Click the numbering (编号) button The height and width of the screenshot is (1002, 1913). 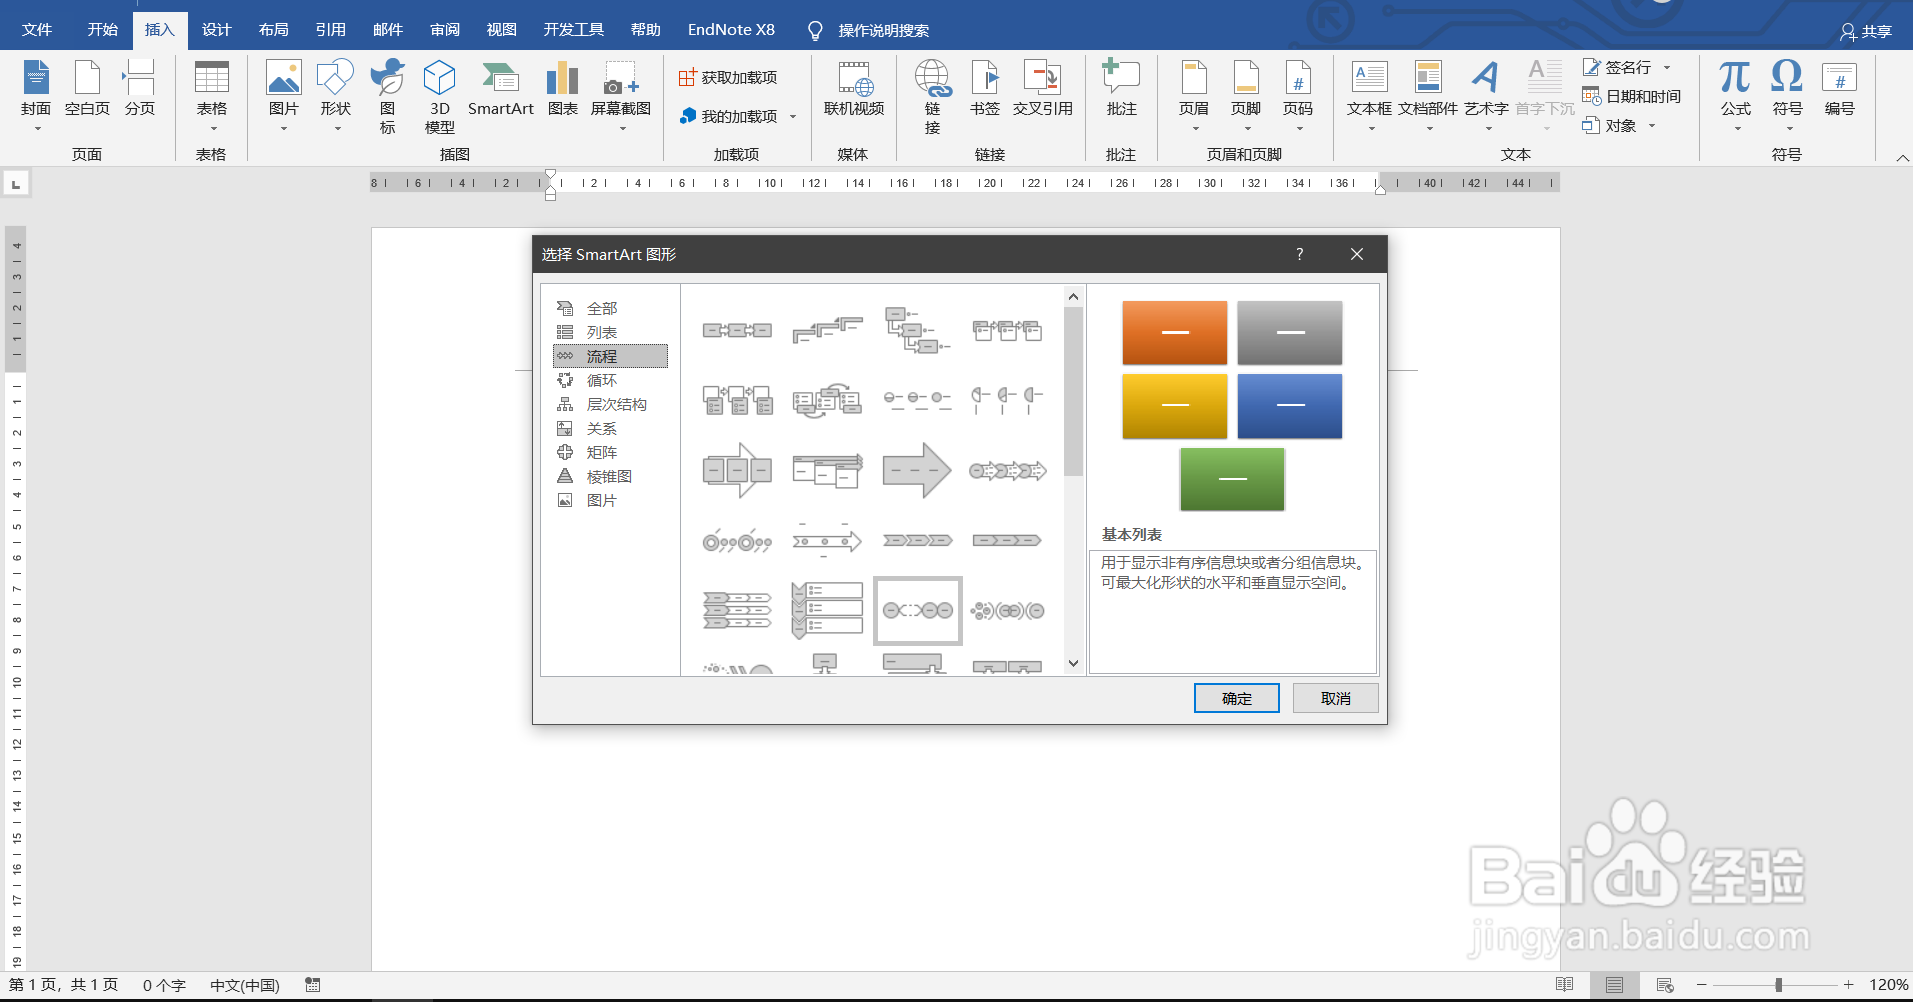pyautogui.click(x=1840, y=89)
